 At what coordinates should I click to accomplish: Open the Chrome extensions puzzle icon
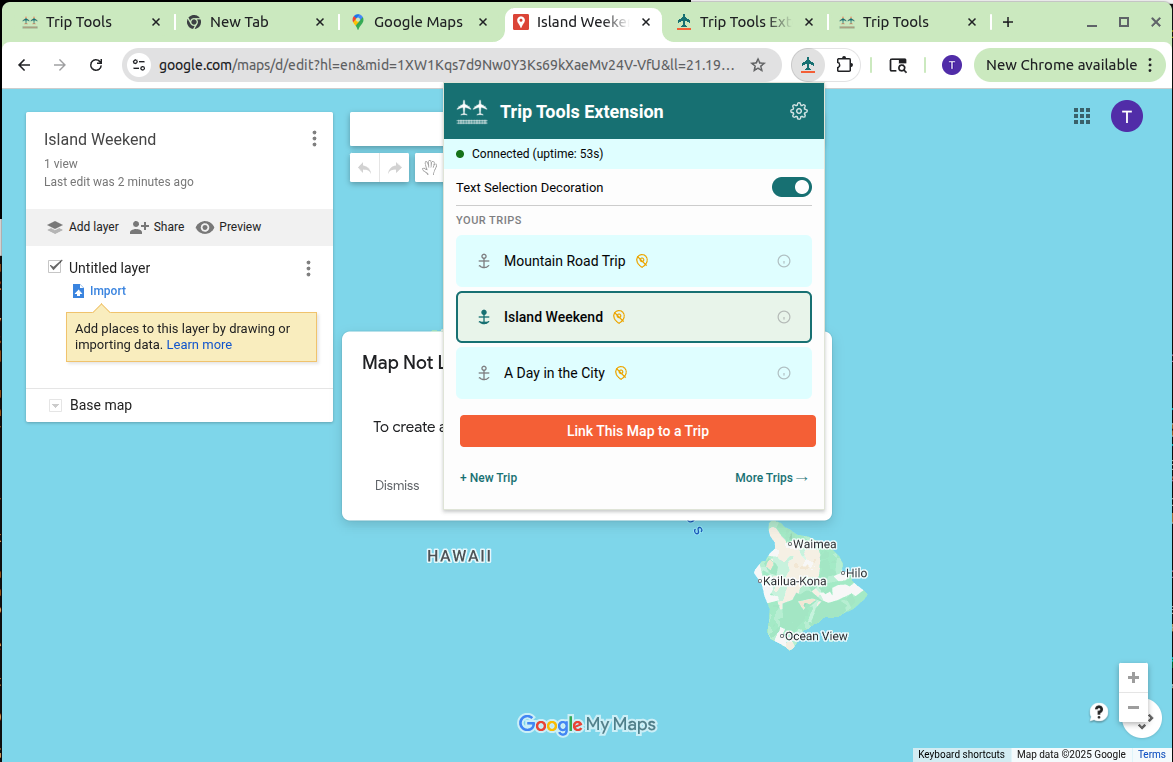pyautogui.click(x=844, y=64)
